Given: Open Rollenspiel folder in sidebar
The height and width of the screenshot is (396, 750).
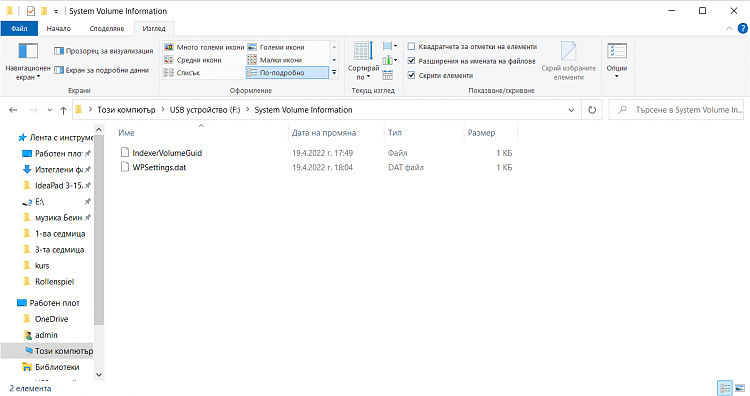Looking at the screenshot, I should point(49,282).
